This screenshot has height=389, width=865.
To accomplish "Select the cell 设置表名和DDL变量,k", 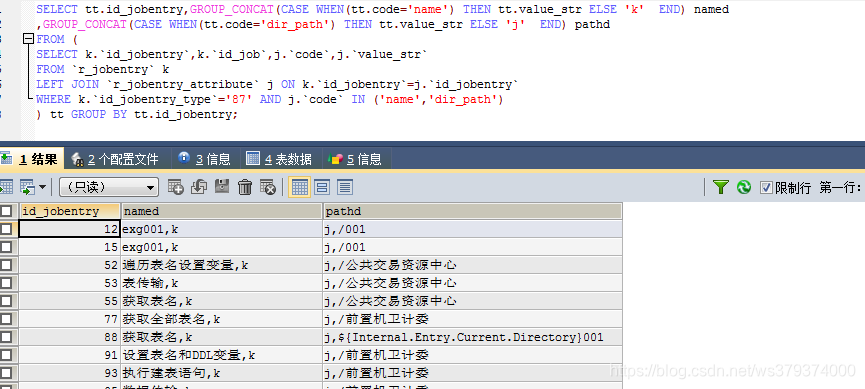I will 222,355.
